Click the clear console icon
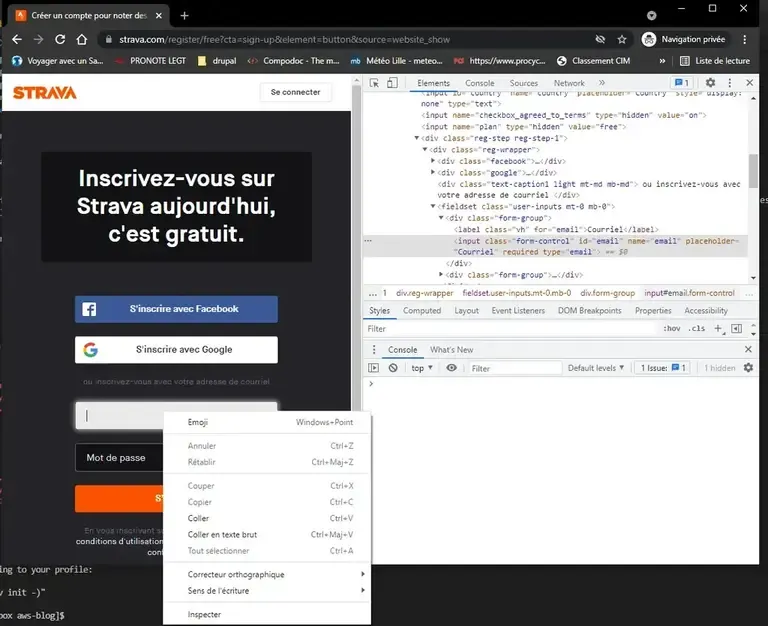This screenshot has height=626, width=768. [392, 368]
